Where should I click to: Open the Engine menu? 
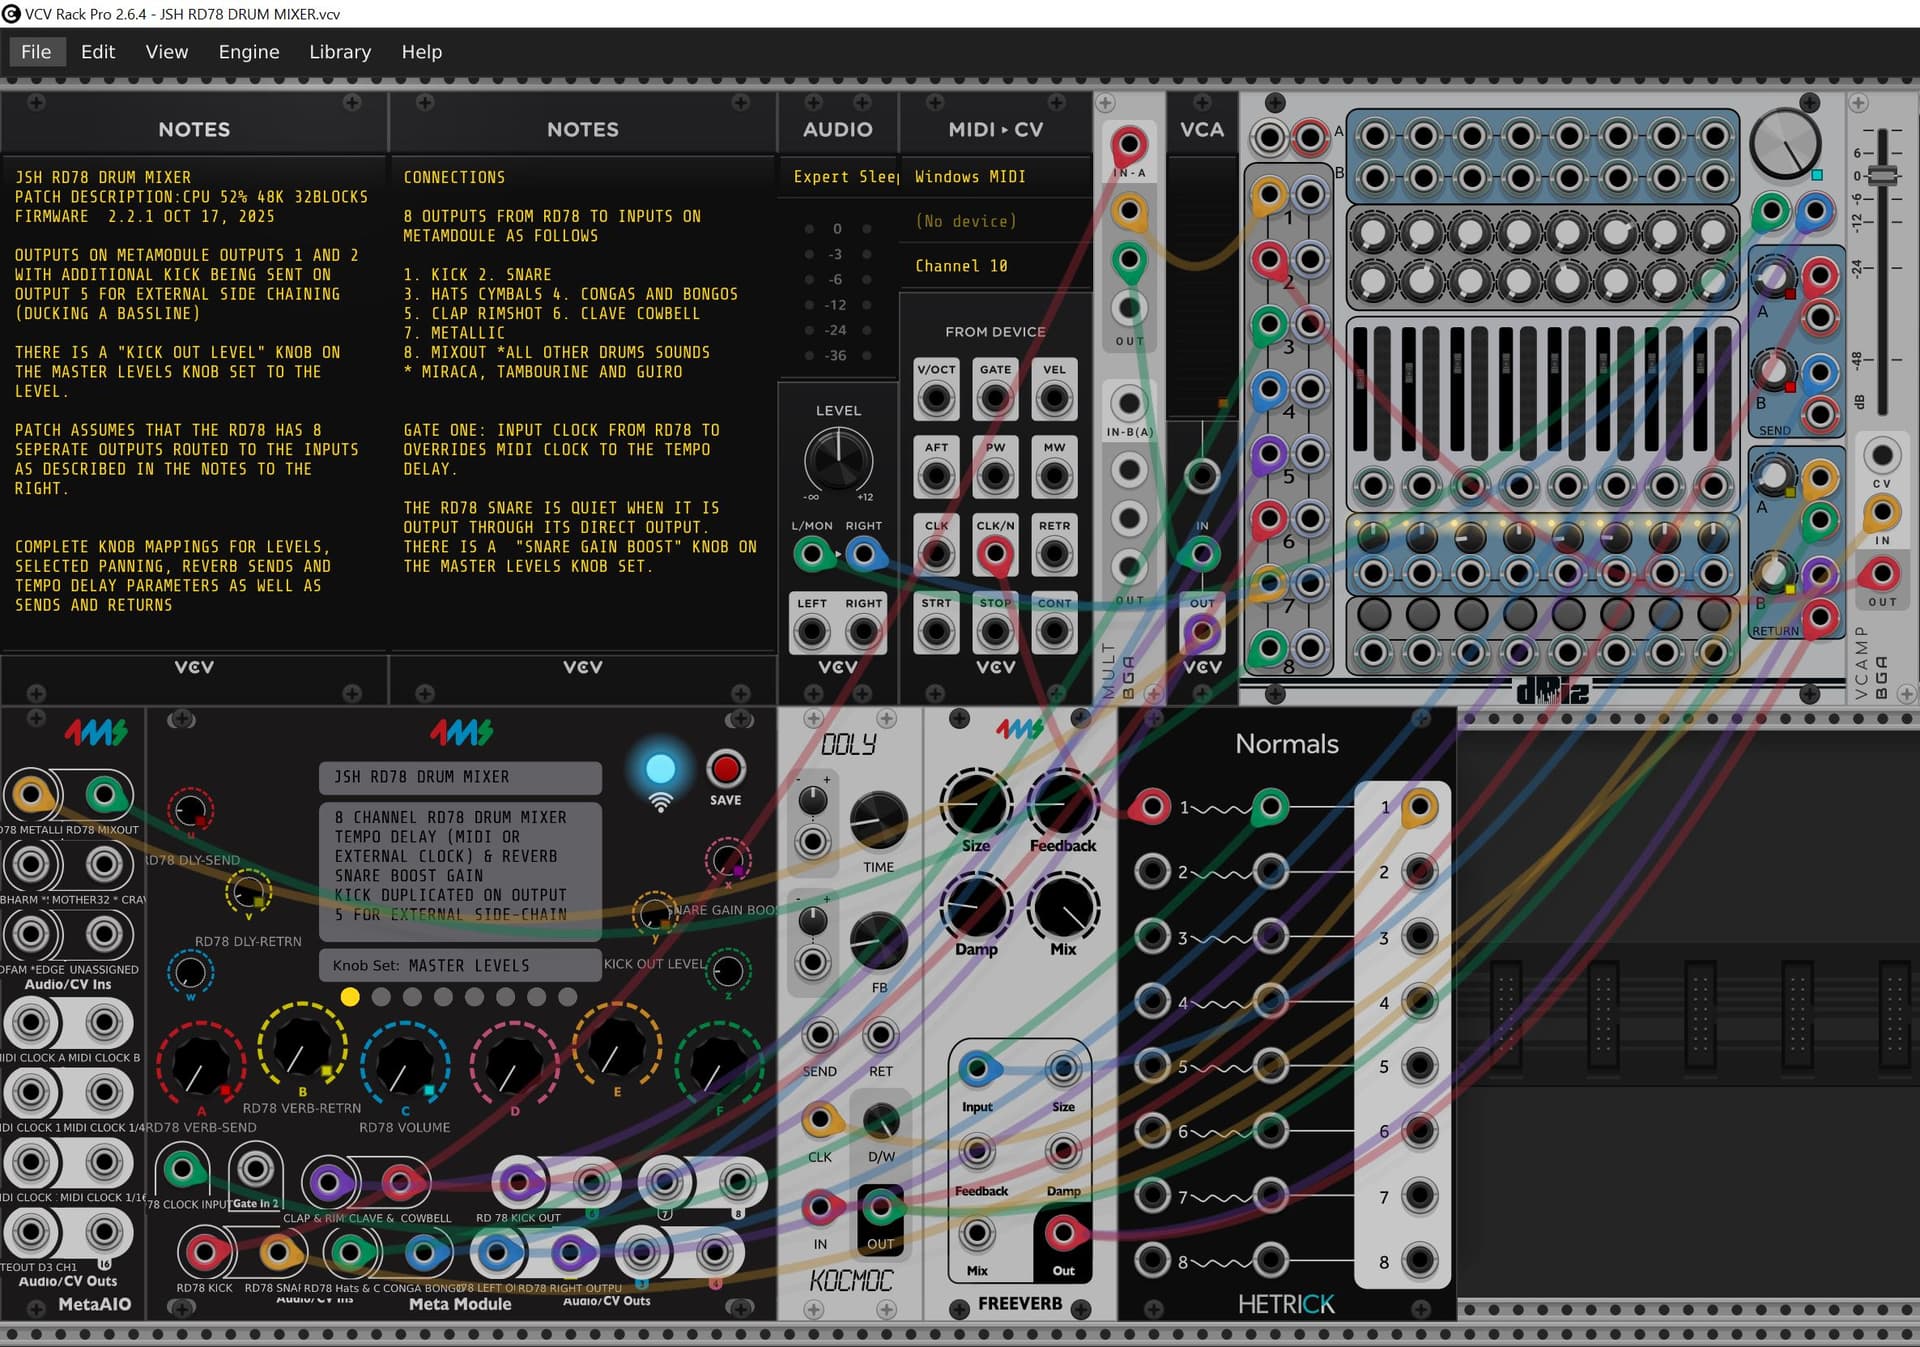249,52
